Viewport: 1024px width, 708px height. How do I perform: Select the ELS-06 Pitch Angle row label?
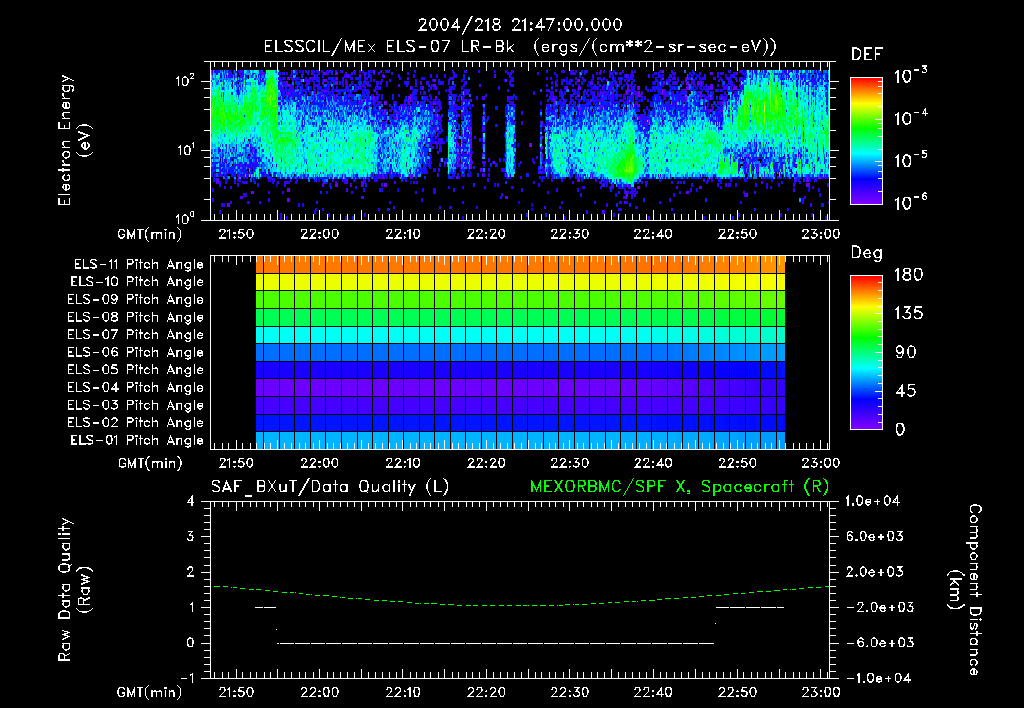(135, 353)
